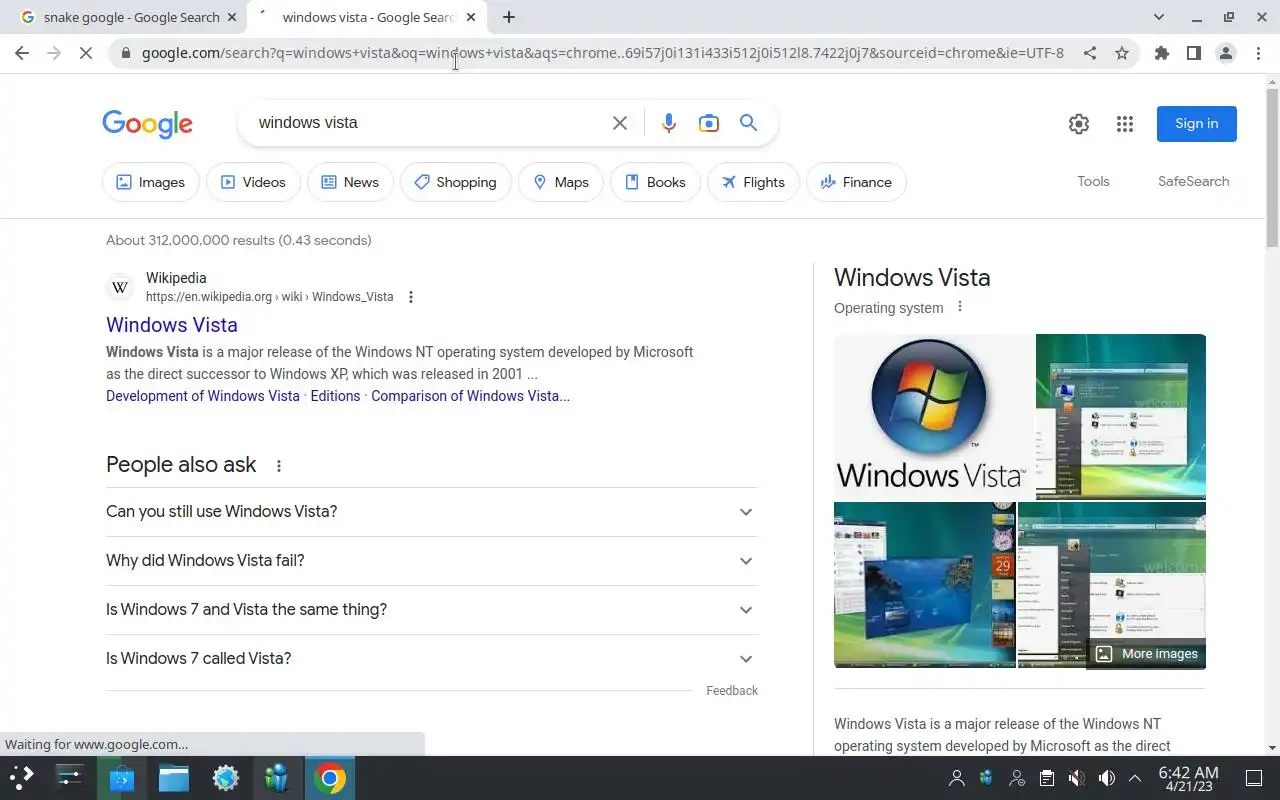Open Google quick settings gear
The width and height of the screenshot is (1280, 800).
[1079, 124]
